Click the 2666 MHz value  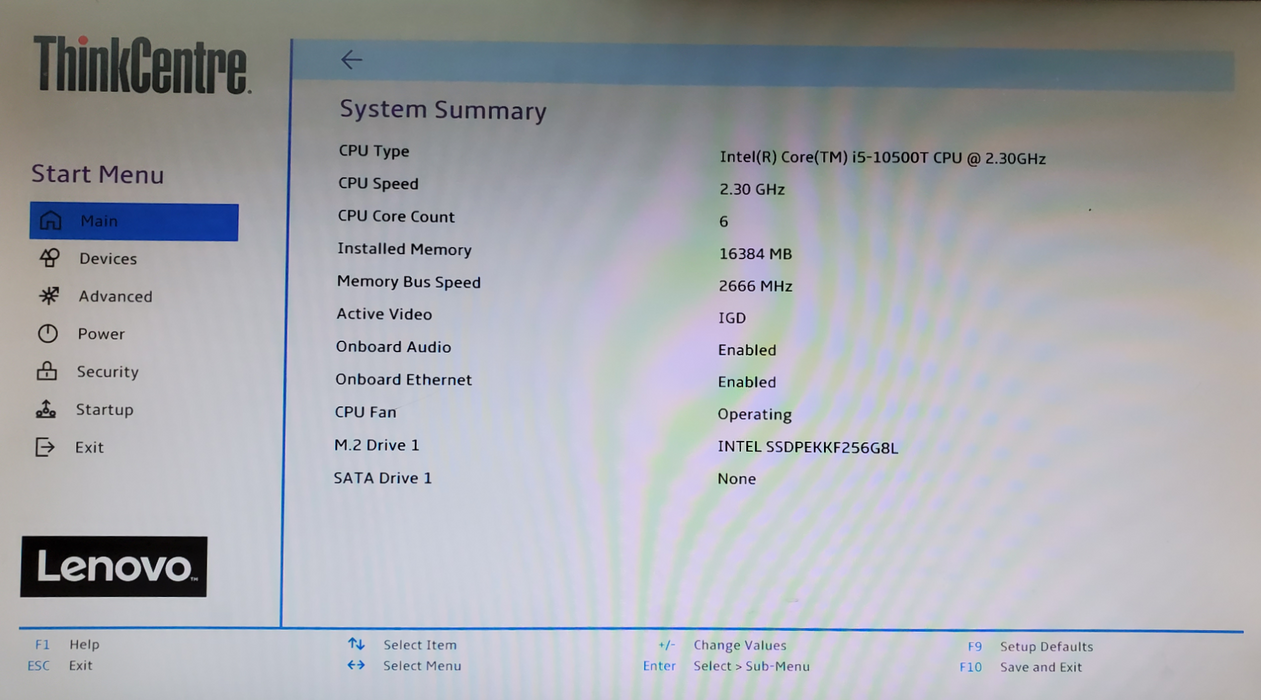pos(755,286)
